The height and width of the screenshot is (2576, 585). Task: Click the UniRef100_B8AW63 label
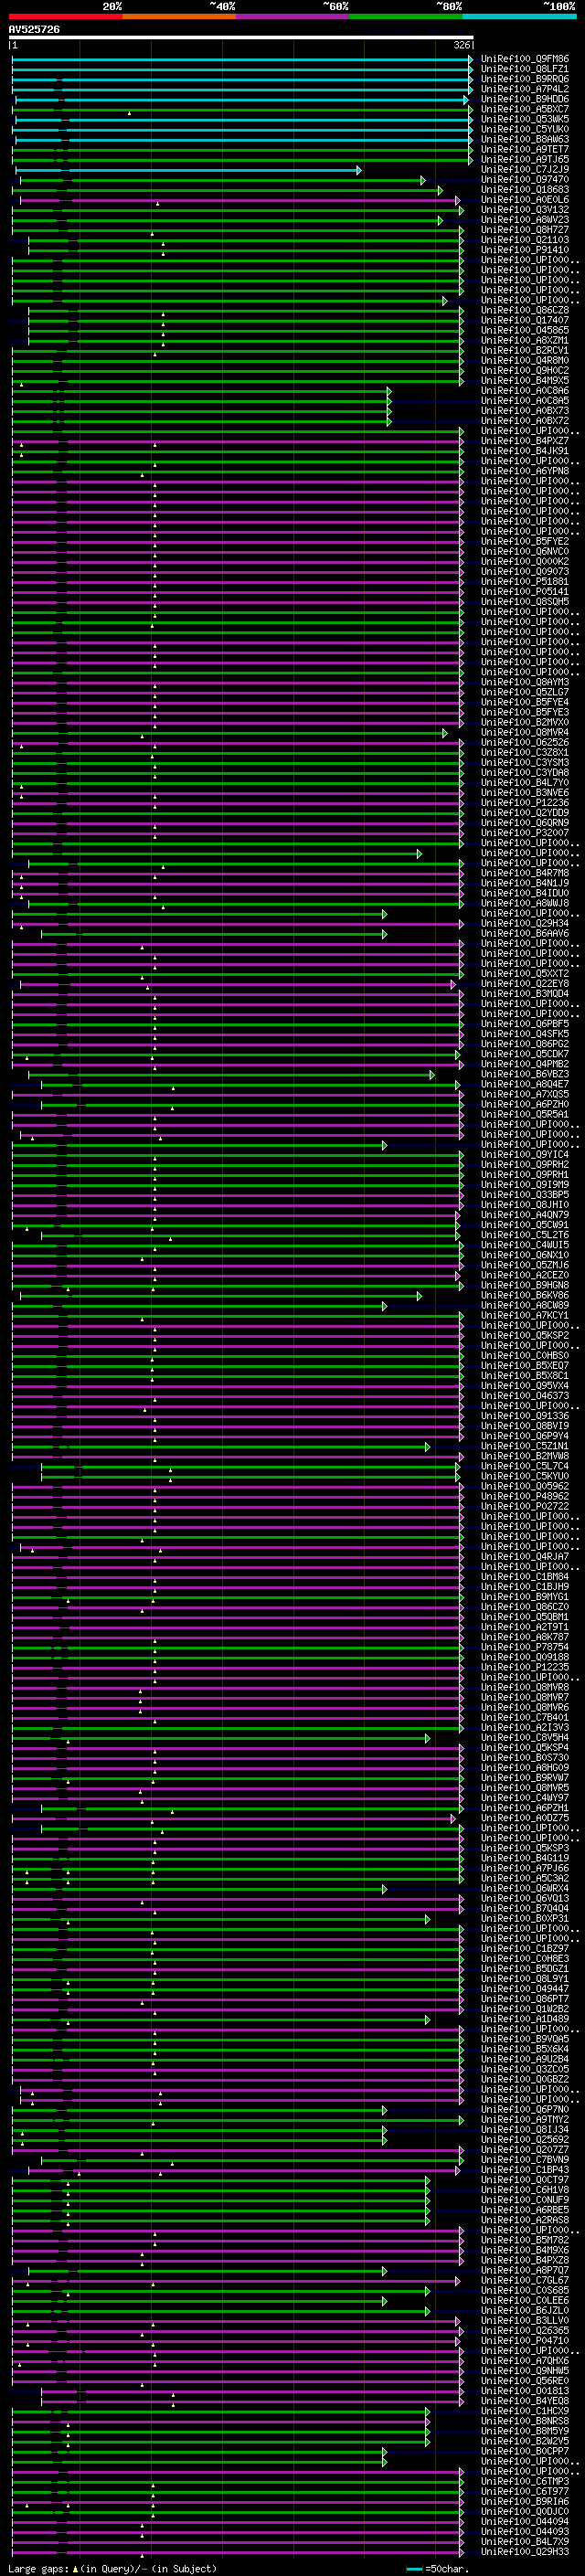[x=524, y=139]
